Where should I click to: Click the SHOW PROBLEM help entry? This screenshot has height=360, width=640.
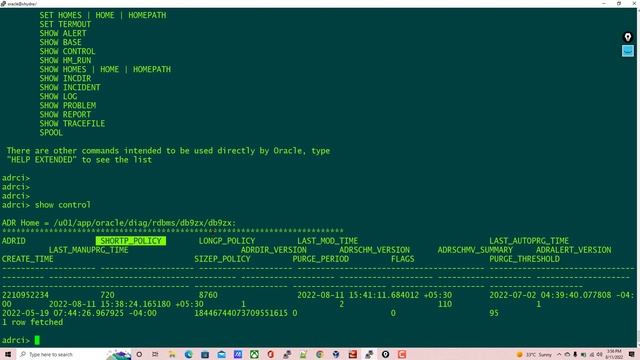(x=68, y=105)
